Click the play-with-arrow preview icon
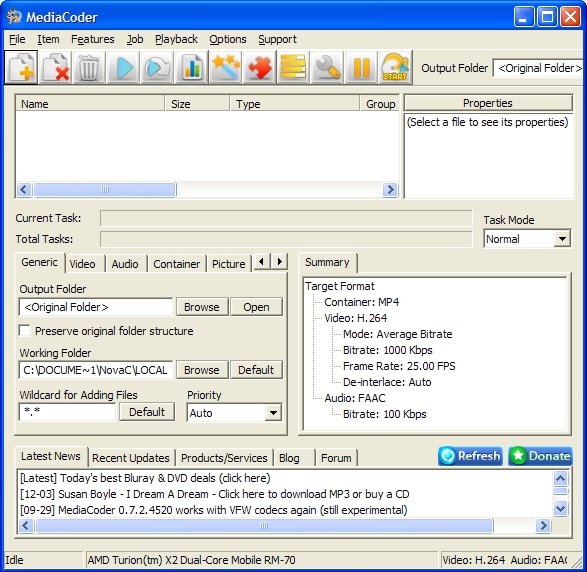This screenshot has height=572, width=587. pos(158,67)
